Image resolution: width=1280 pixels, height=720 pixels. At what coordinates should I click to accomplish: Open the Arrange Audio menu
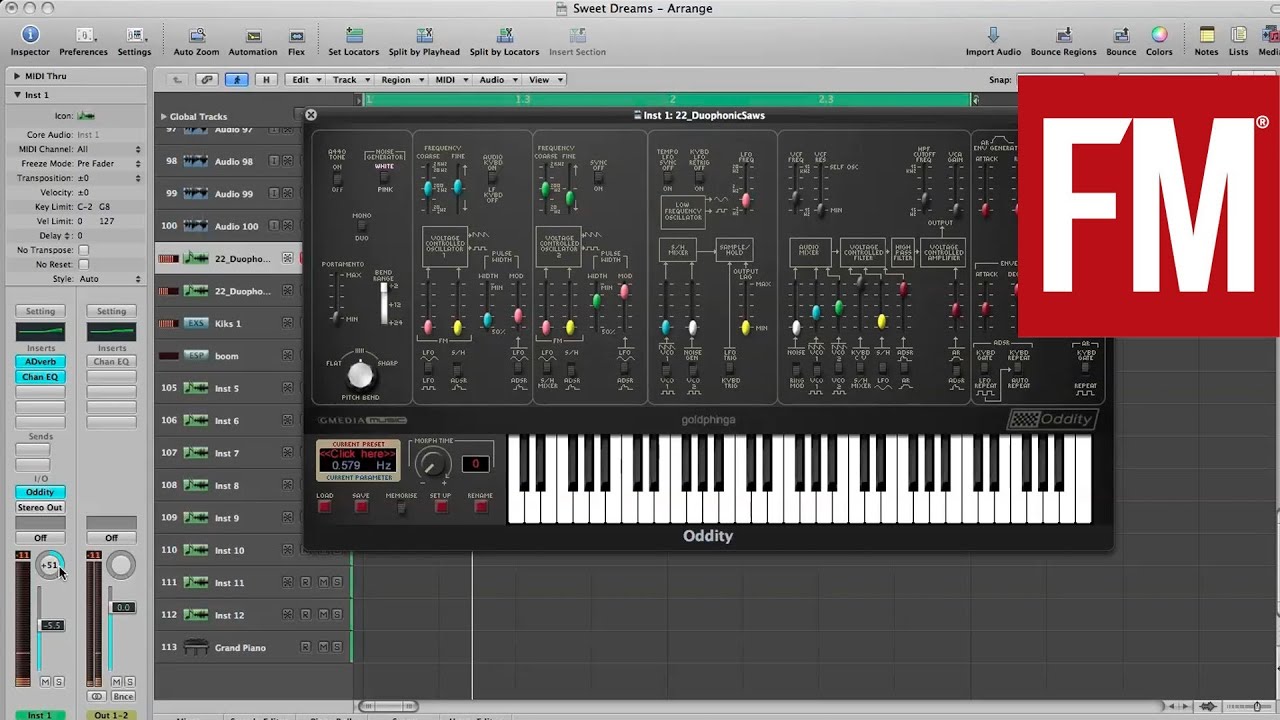coord(496,80)
